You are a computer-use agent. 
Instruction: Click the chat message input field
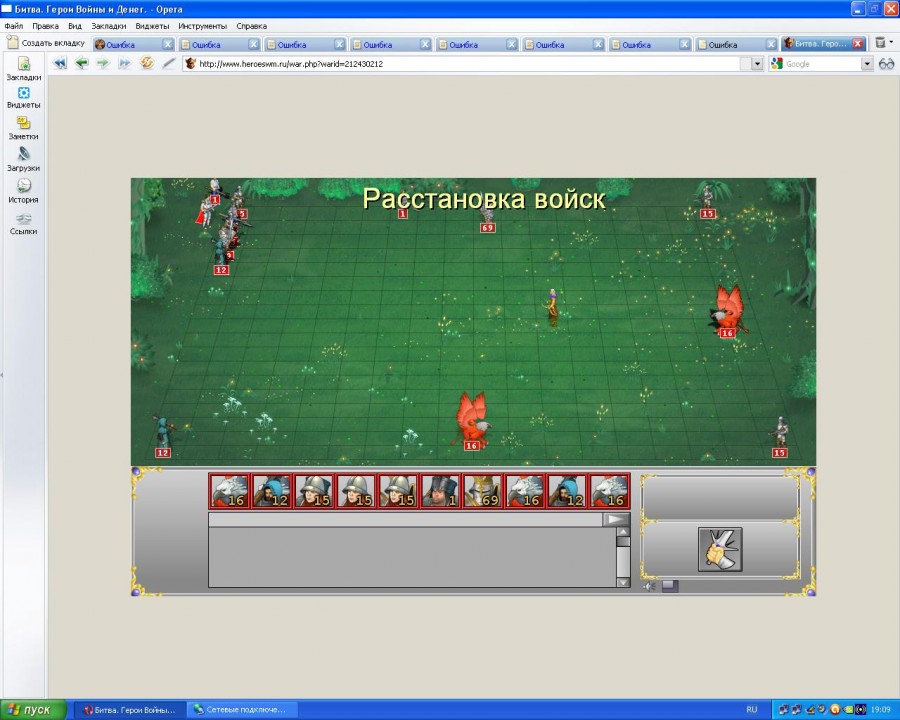[405, 520]
